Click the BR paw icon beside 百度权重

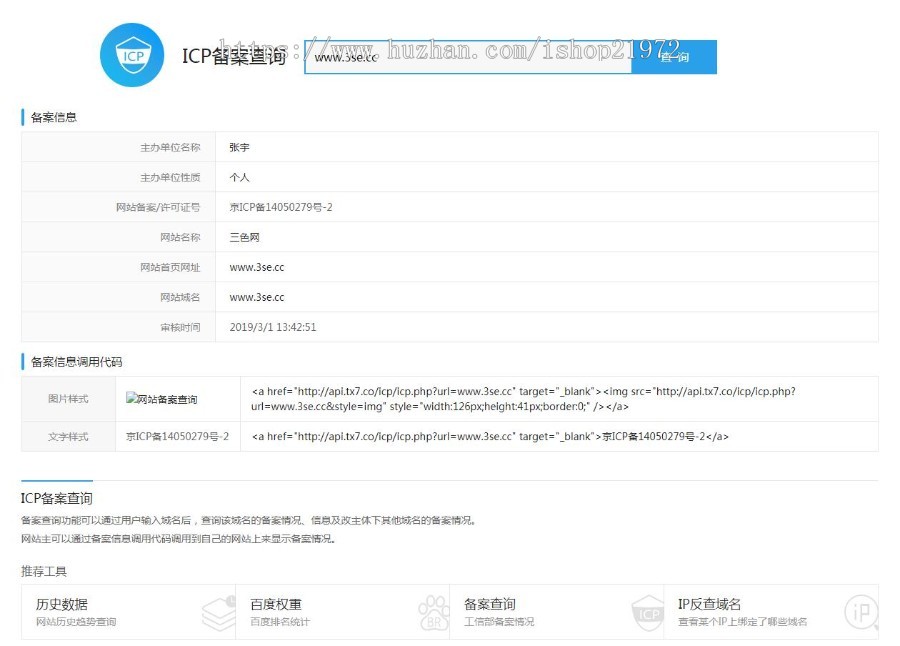[433, 611]
